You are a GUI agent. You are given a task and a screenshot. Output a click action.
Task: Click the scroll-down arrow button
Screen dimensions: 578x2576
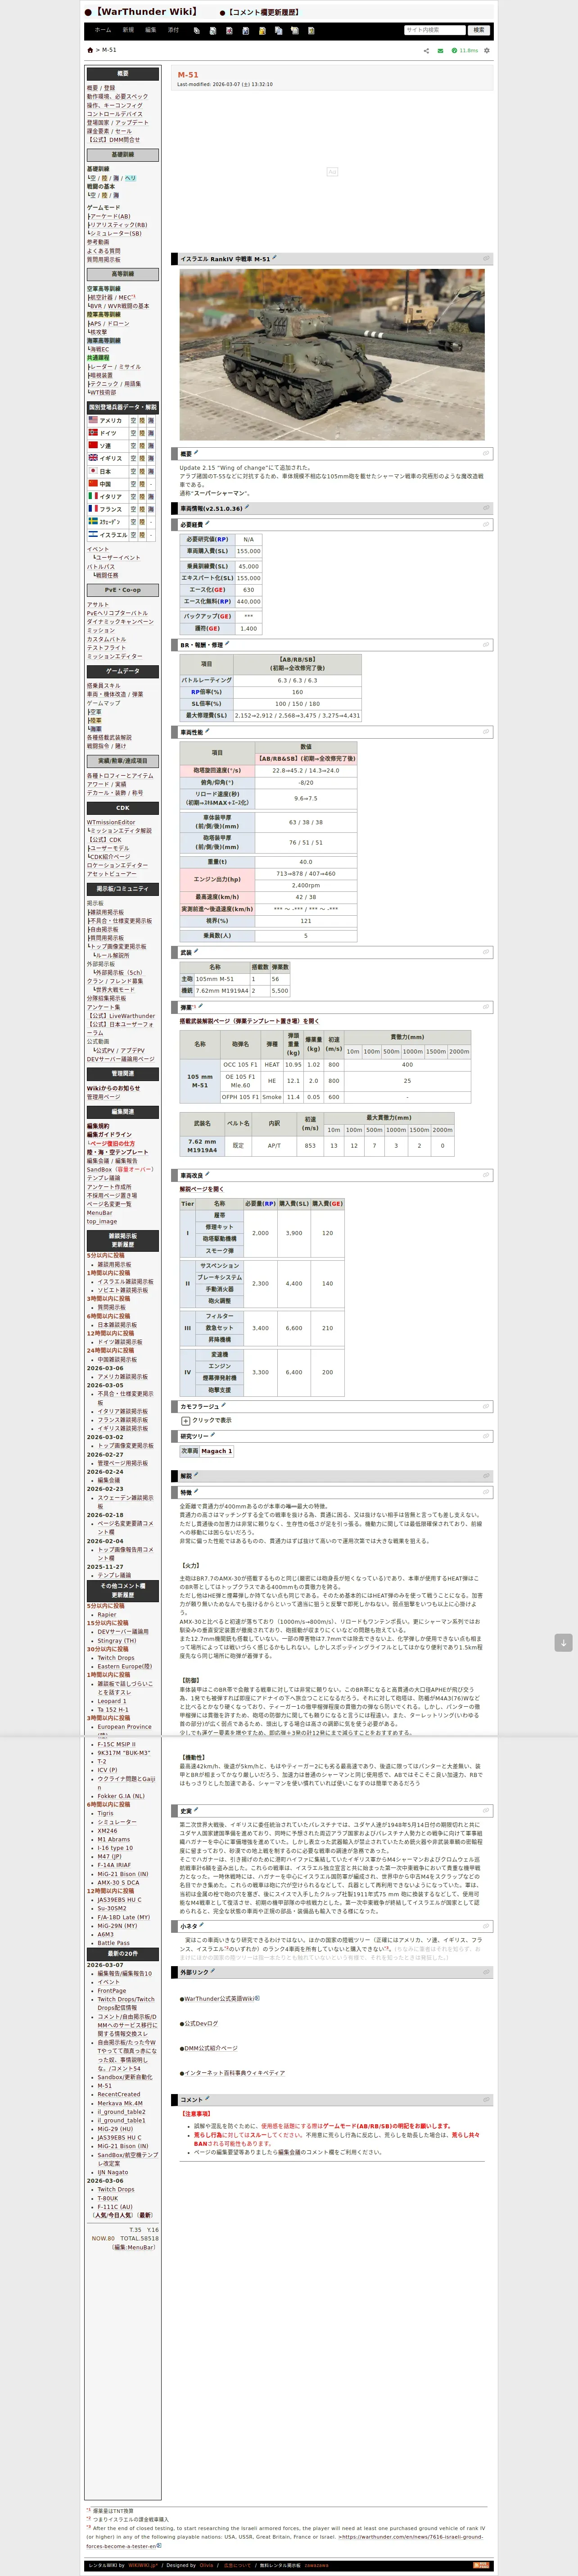coord(563,1642)
